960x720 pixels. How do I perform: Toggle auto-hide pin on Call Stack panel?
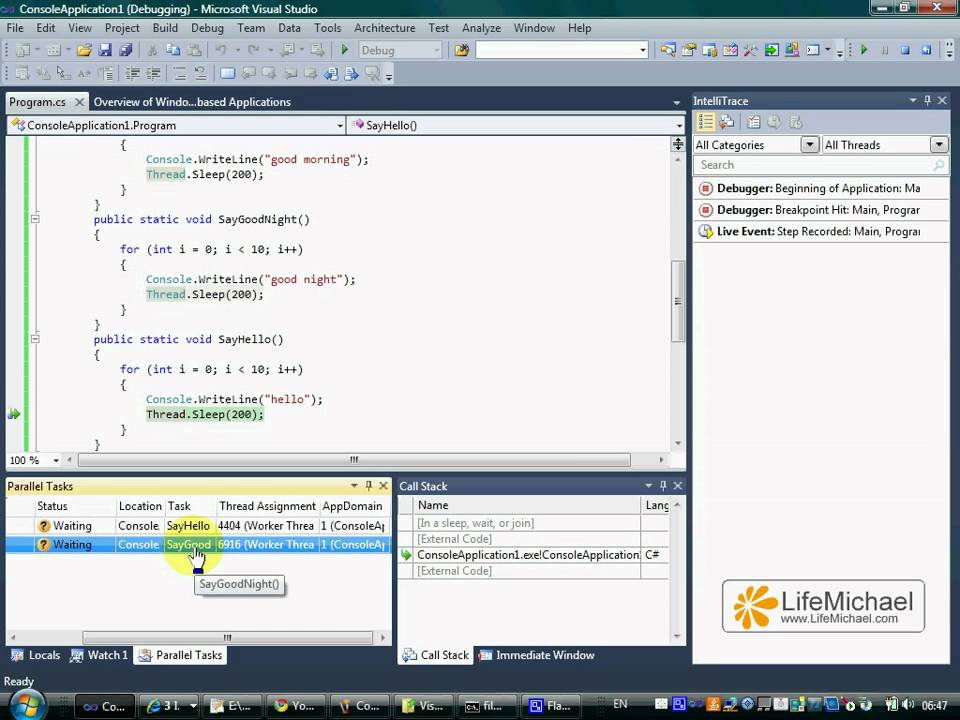click(663, 486)
